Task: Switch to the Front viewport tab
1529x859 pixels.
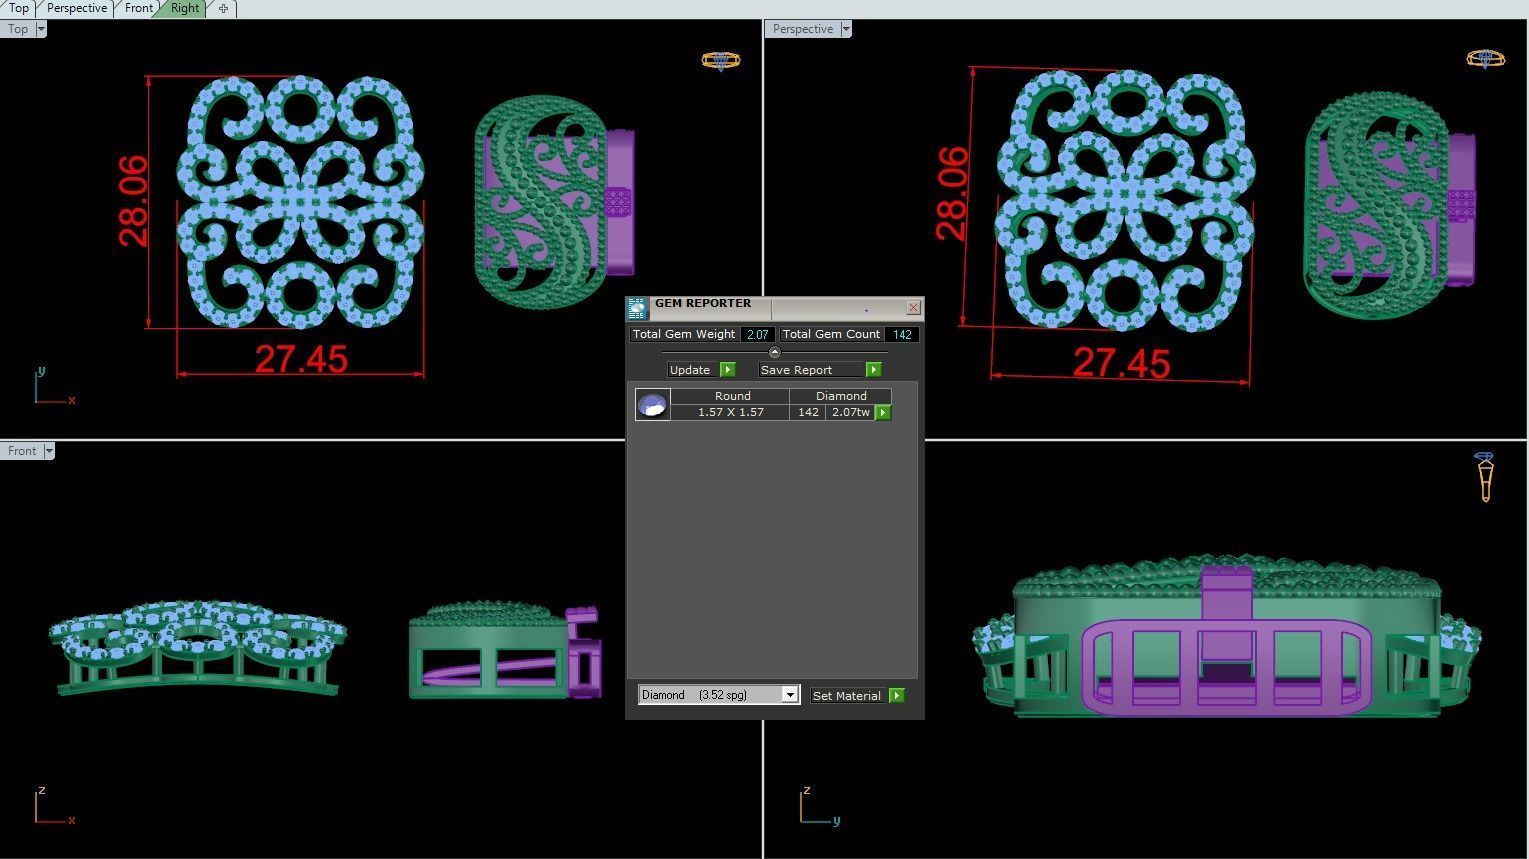Action: tap(139, 8)
